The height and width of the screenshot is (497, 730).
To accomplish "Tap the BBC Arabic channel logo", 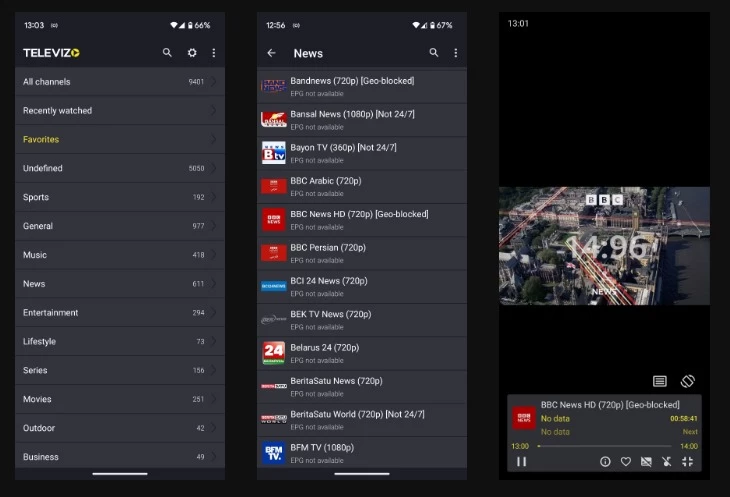I will [x=273, y=186].
